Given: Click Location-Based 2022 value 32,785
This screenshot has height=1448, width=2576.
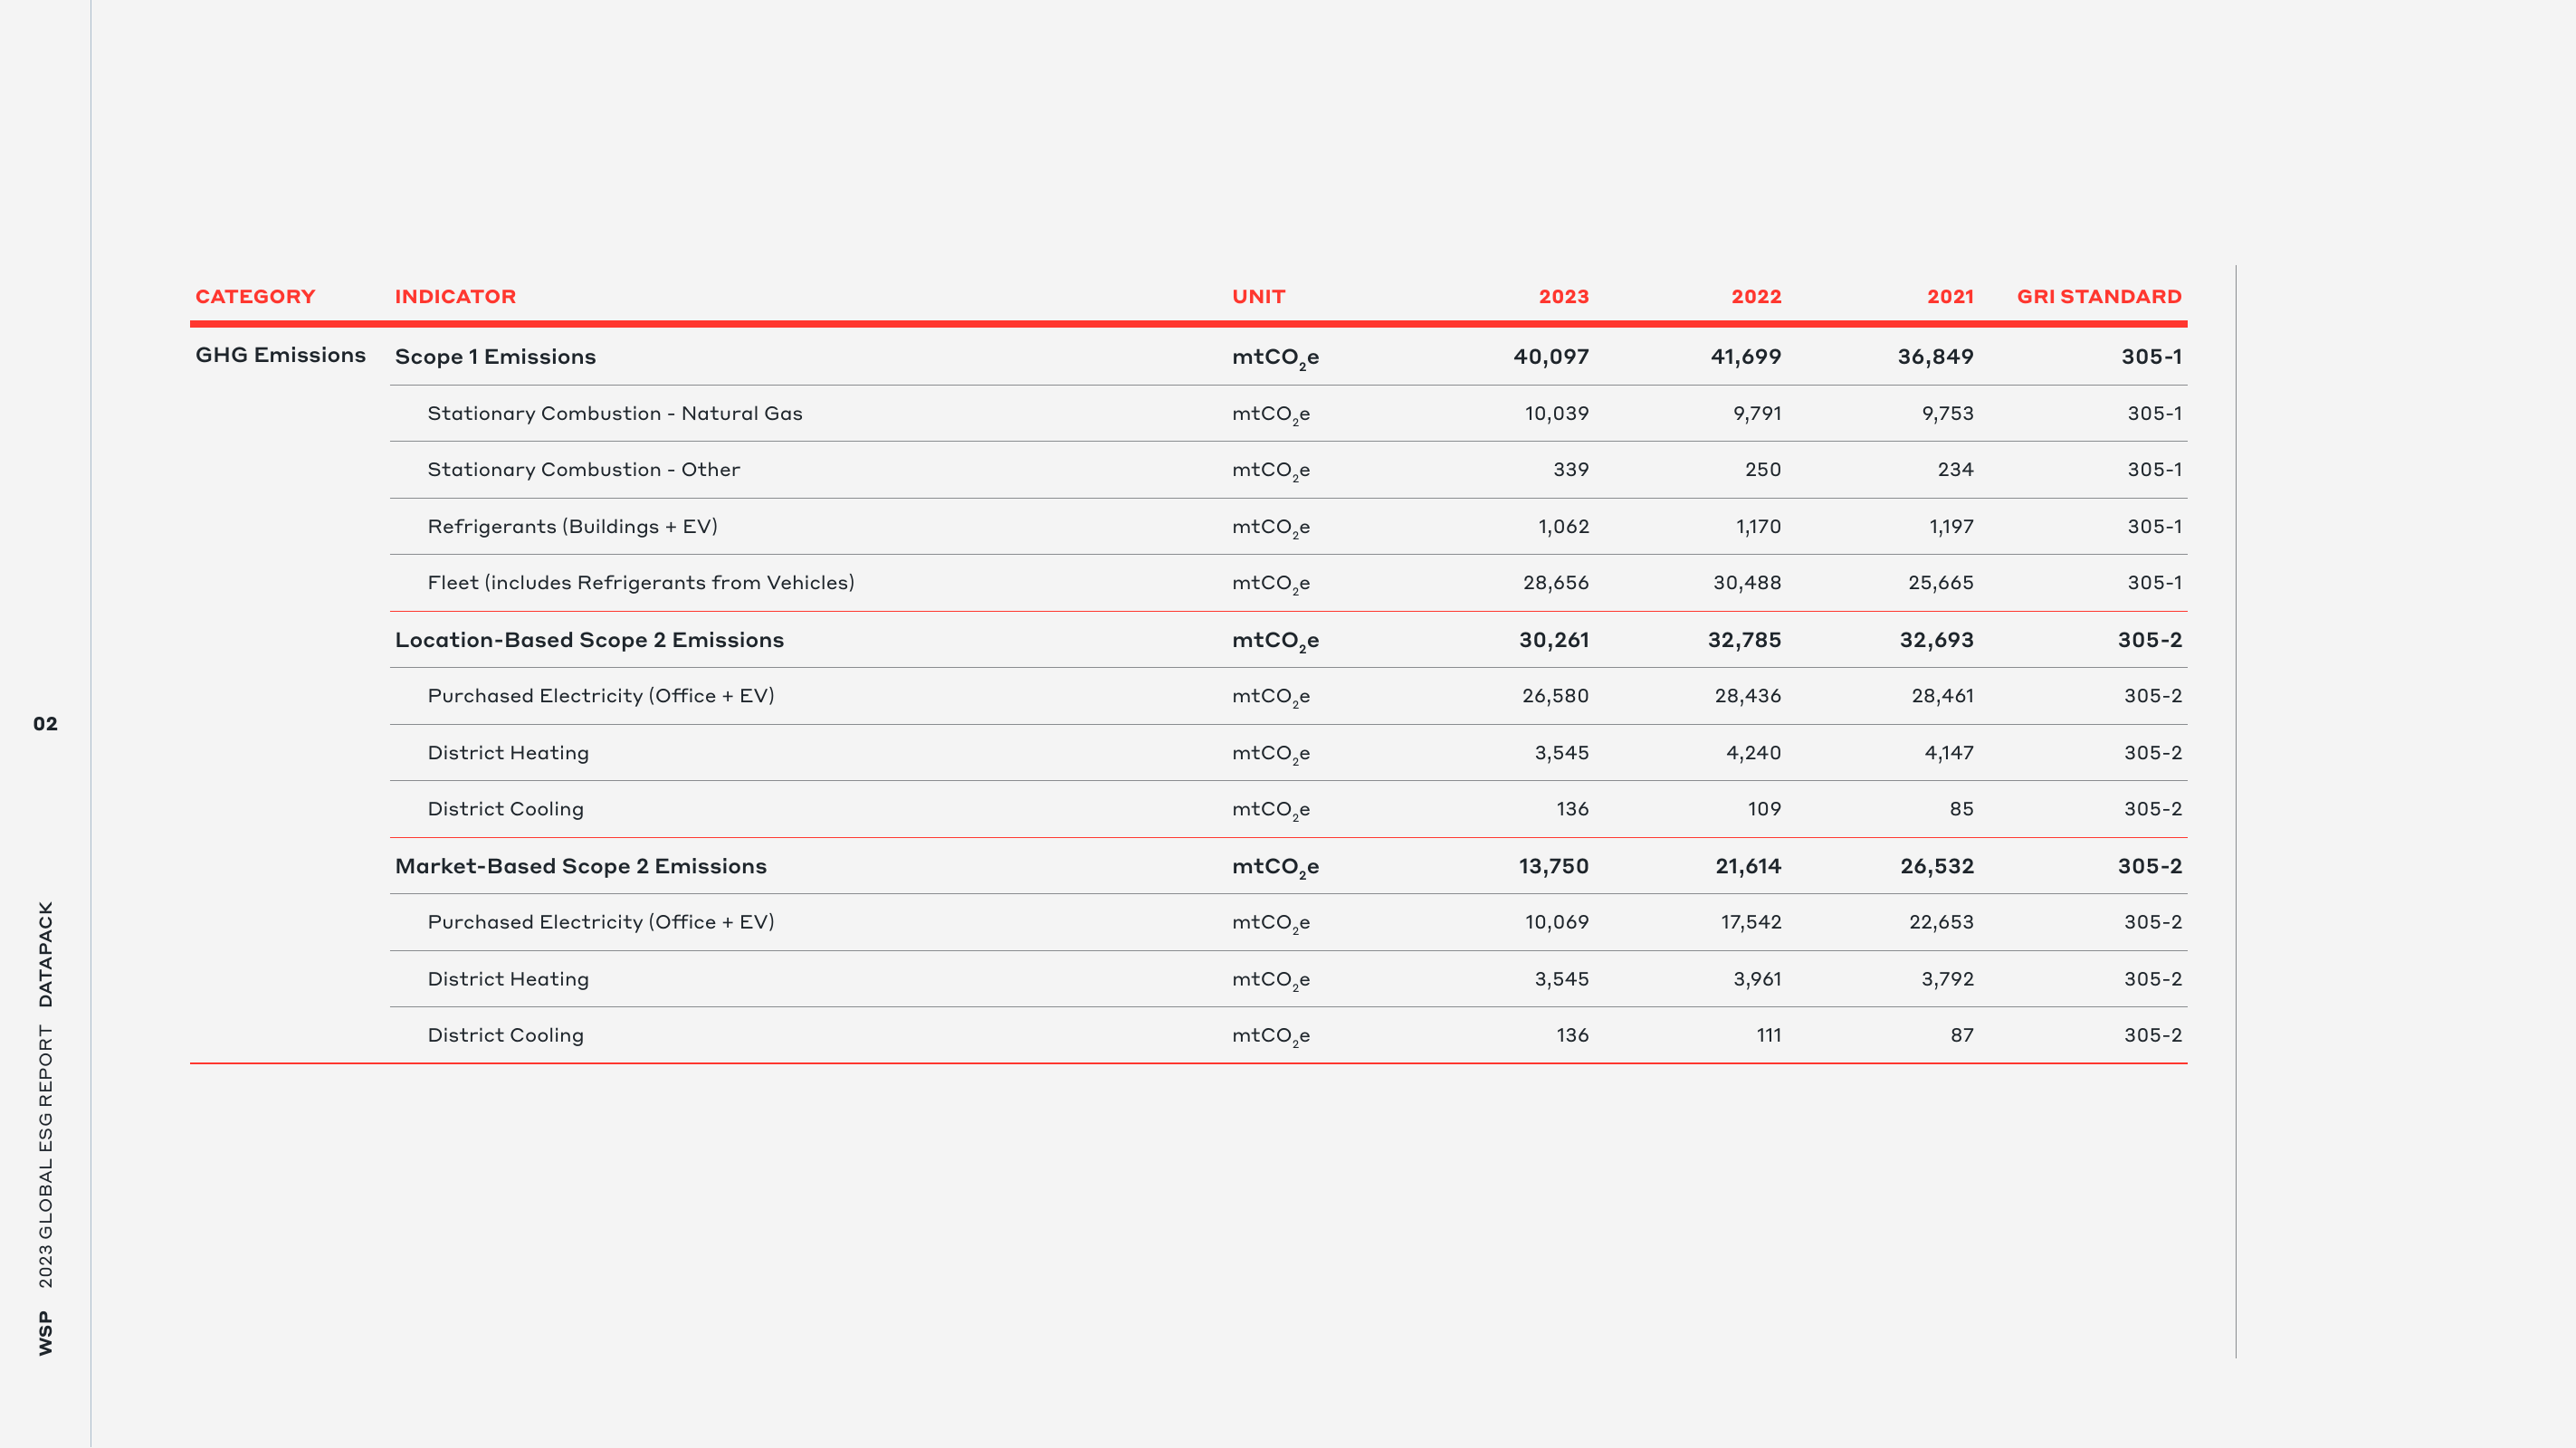Looking at the screenshot, I should click(1744, 640).
